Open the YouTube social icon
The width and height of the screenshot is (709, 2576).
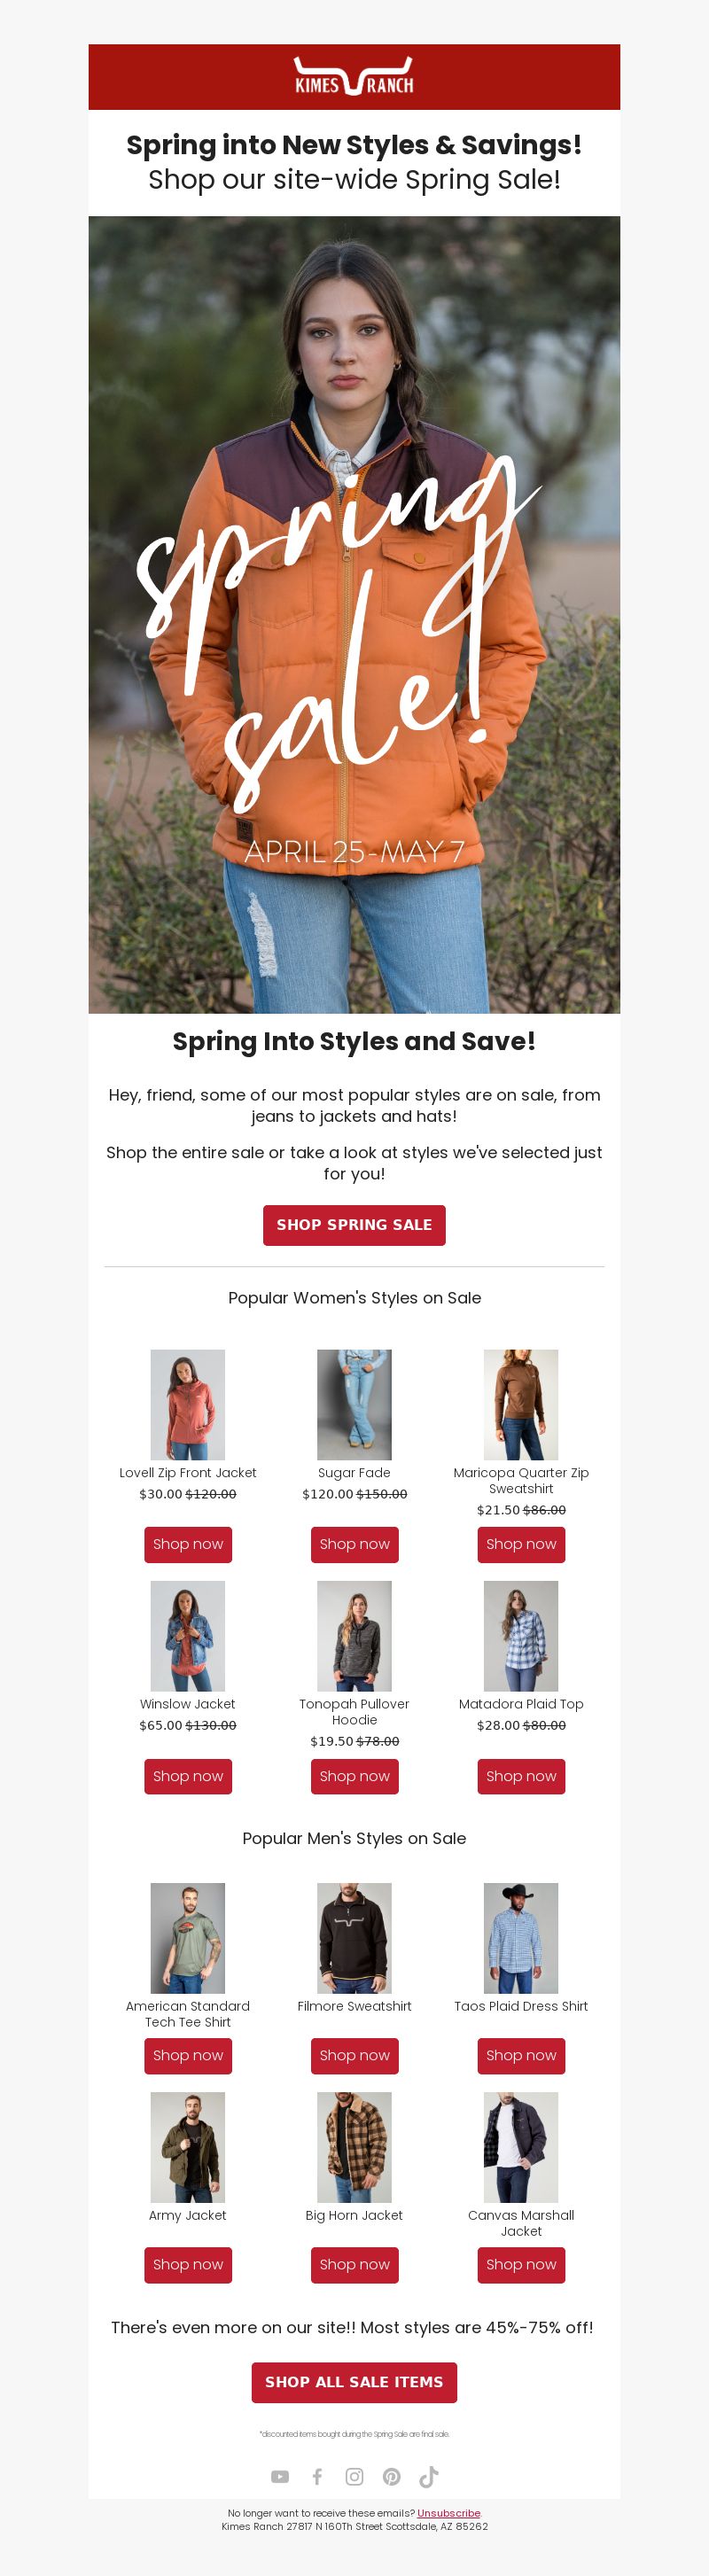[x=280, y=2476]
